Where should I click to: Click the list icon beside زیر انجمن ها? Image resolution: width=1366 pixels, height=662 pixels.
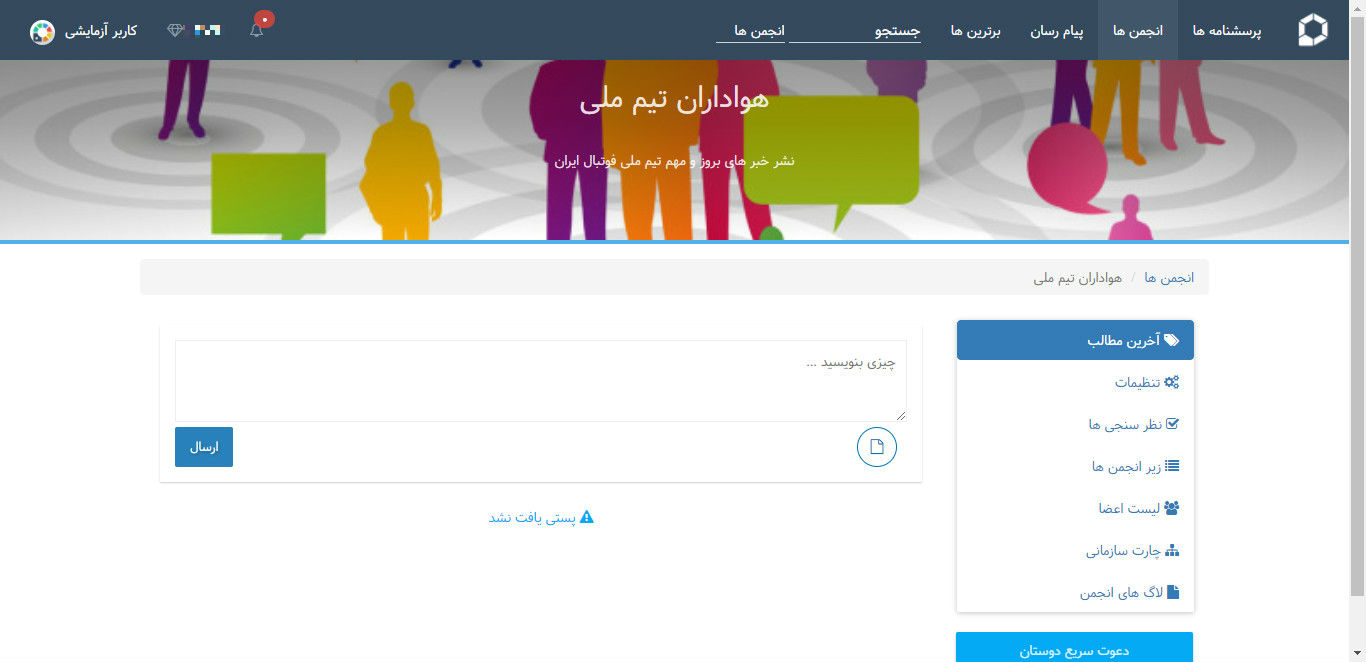point(1173,466)
